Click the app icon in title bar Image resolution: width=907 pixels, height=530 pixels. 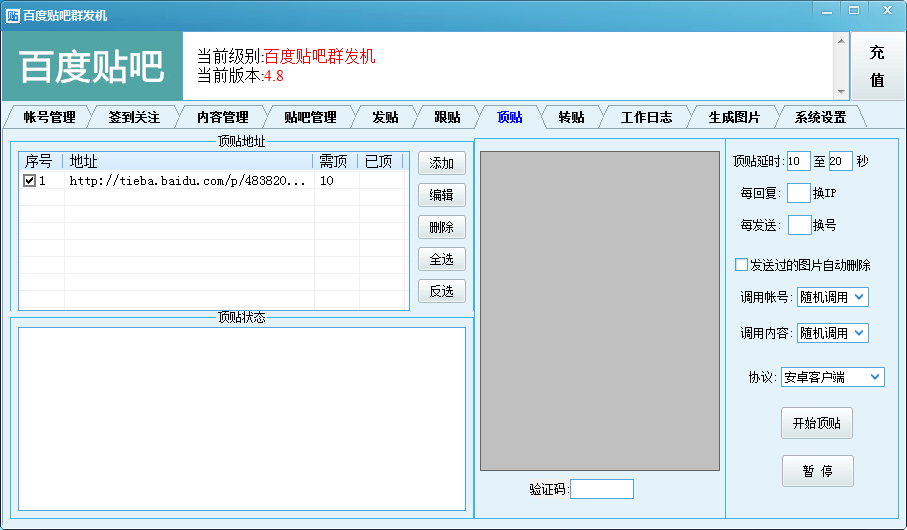12,16
